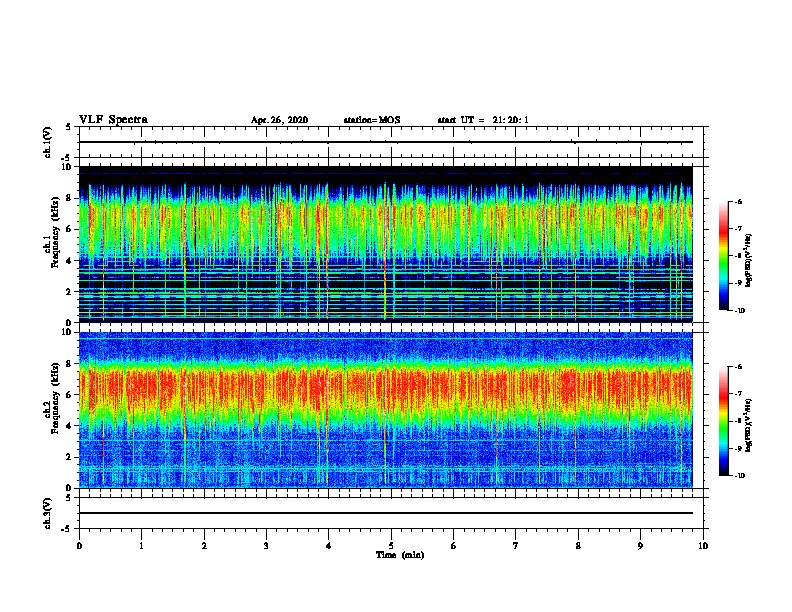
Task: Click inside the ch.2 spectrogram panel
Action: (x=385, y=410)
